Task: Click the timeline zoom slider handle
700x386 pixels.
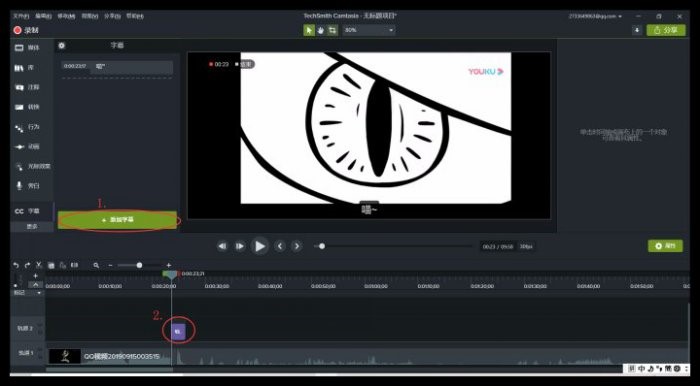Action: [x=139, y=265]
